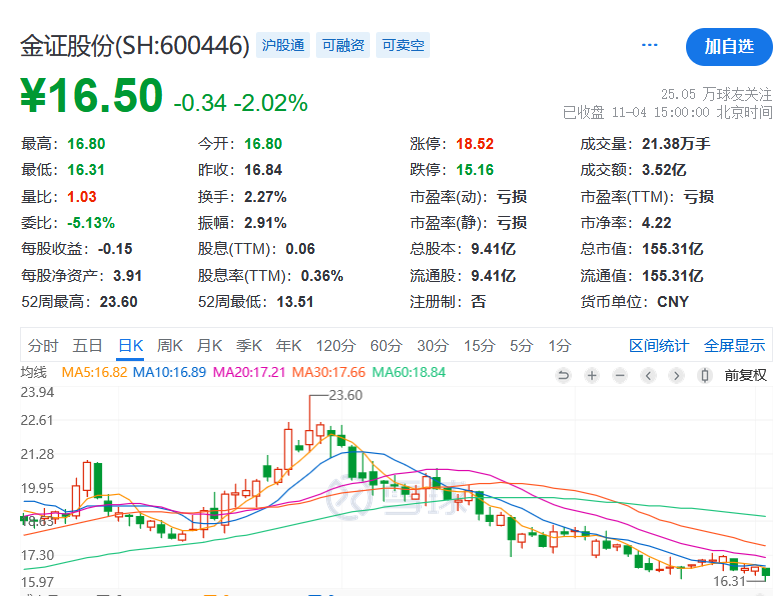Click the 振幅 2.91% value
781x596 pixels.
pyautogui.click(x=265, y=223)
